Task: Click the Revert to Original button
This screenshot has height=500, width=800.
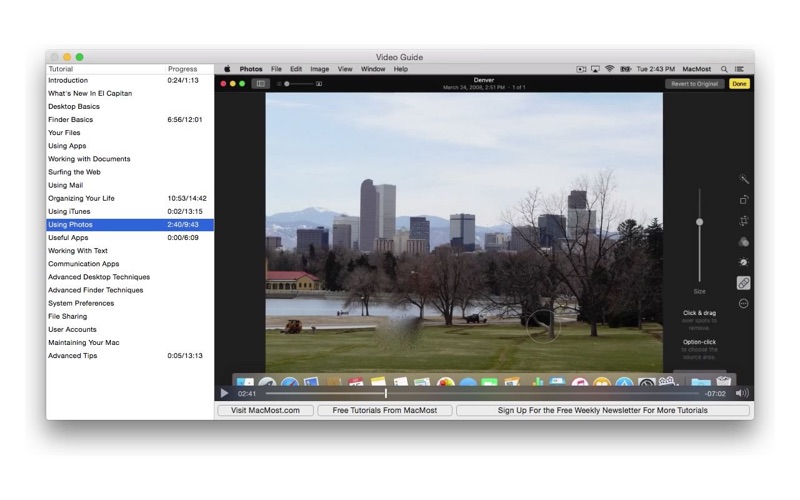Action: tap(694, 84)
